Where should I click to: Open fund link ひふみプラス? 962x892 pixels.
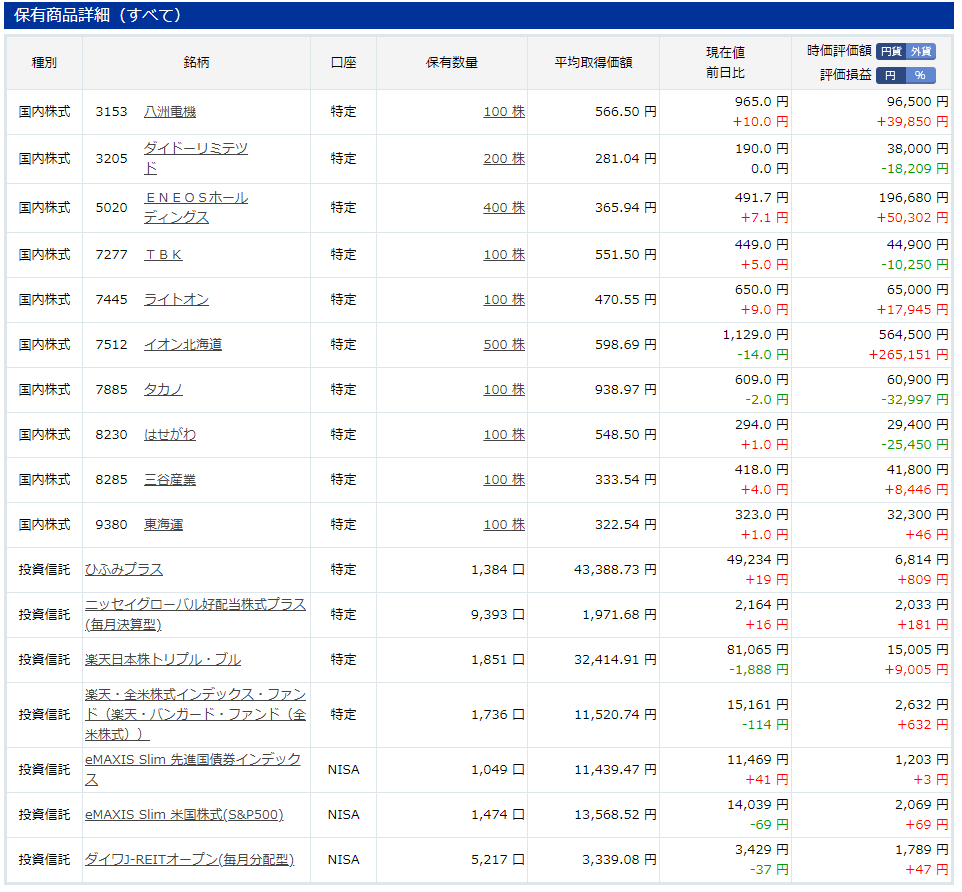[x=124, y=569]
